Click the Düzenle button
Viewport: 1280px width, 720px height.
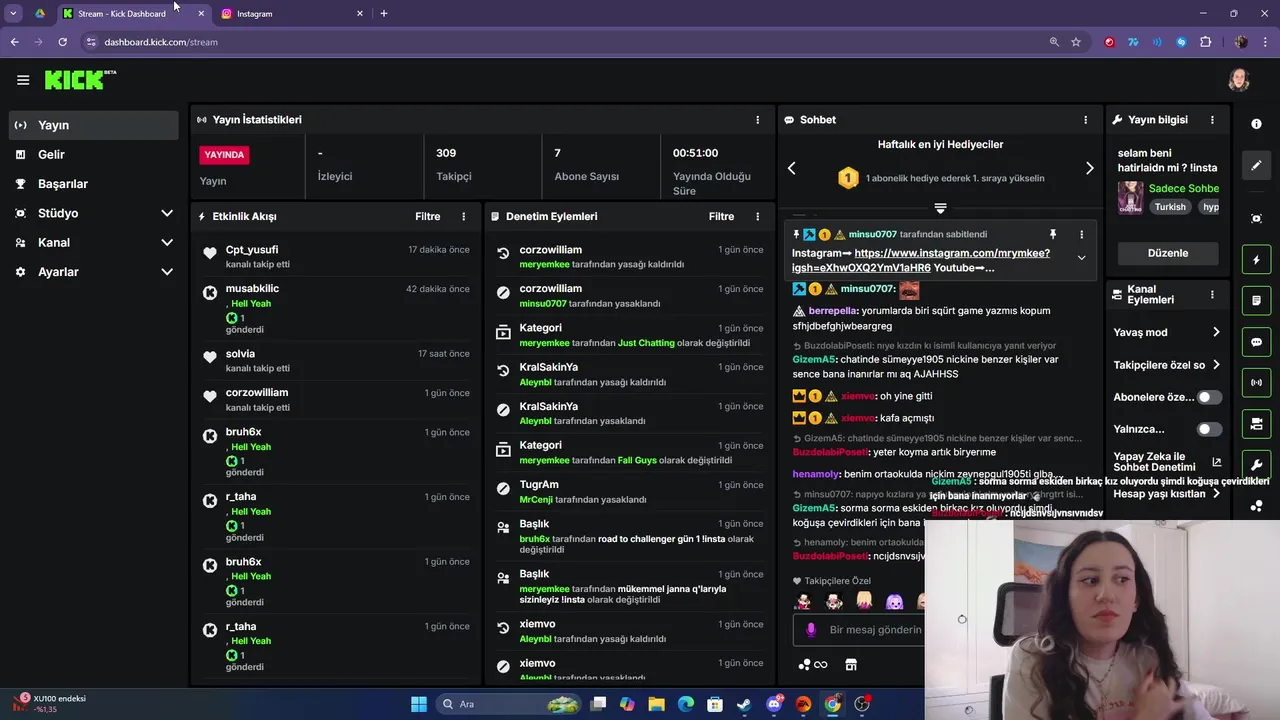pyautogui.click(x=1168, y=253)
